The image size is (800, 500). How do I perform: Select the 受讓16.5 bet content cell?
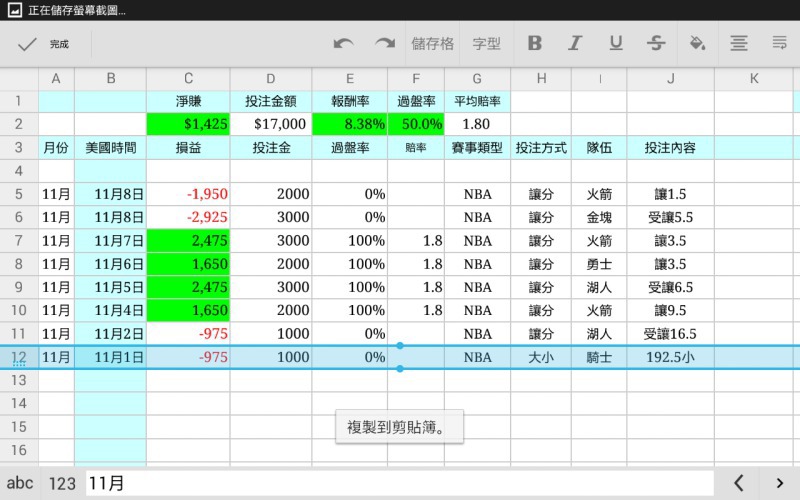pyautogui.click(x=670, y=334)
